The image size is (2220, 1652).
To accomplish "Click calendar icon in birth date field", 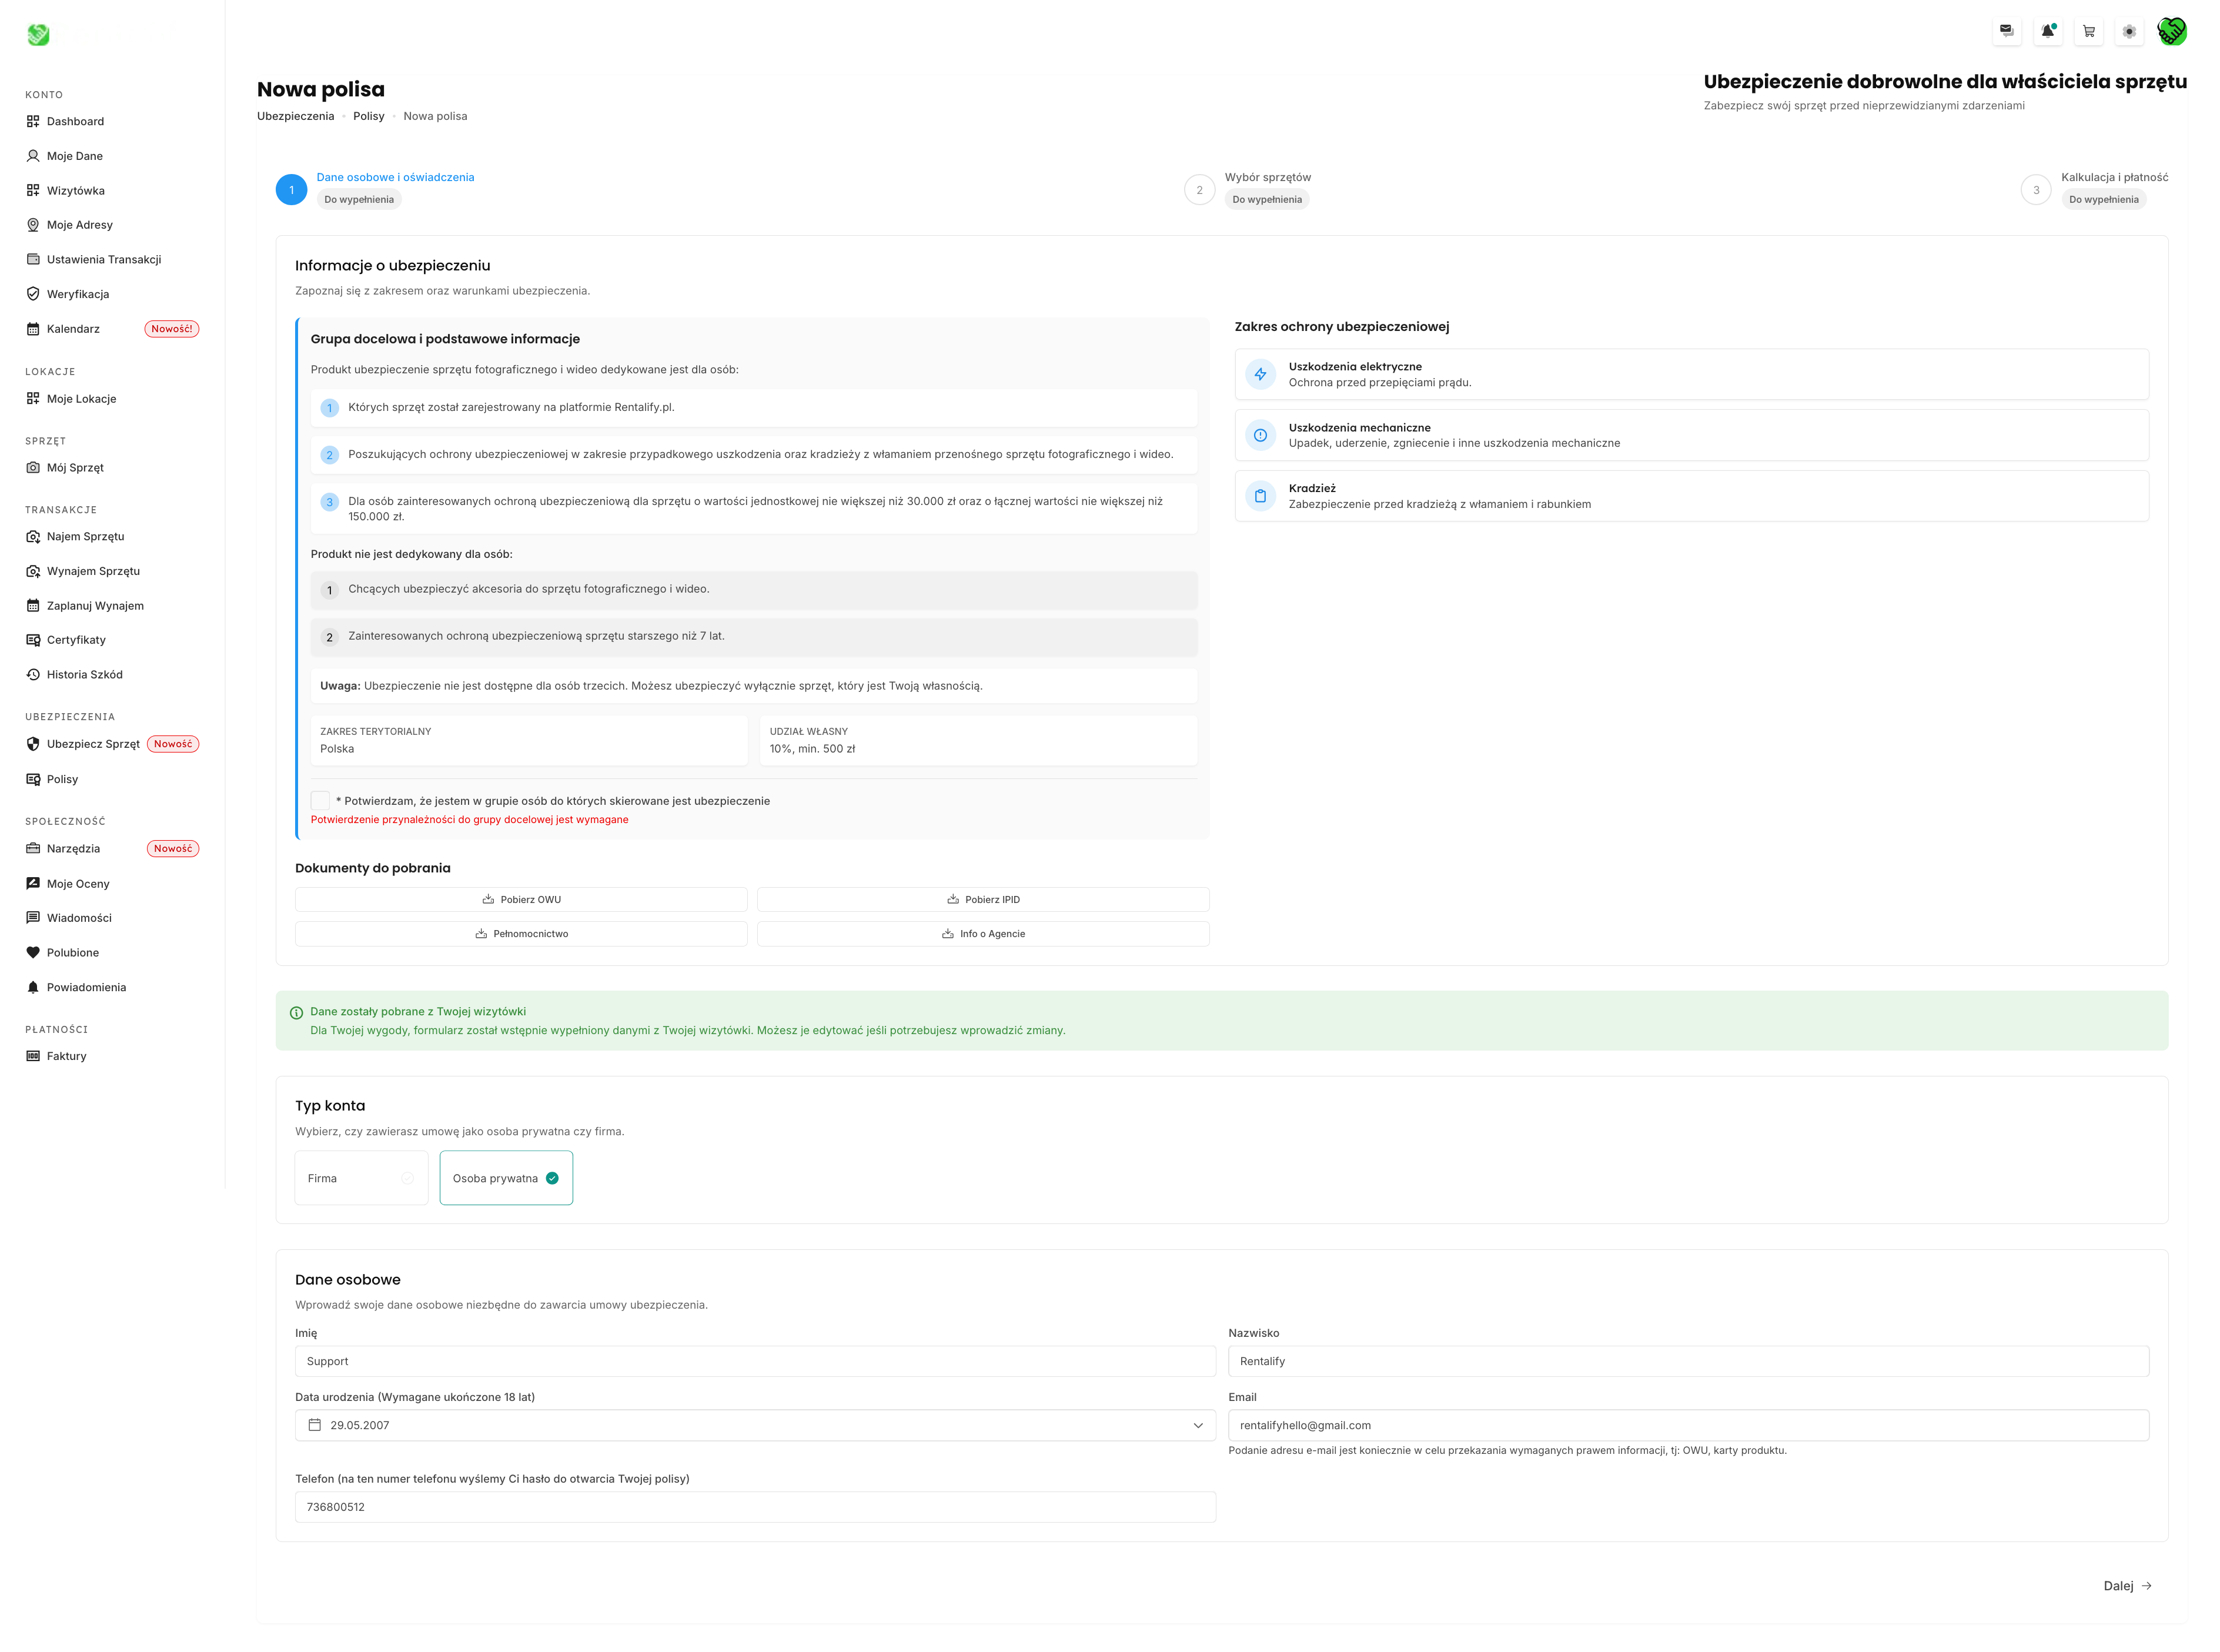I will tap(314, 1425).
